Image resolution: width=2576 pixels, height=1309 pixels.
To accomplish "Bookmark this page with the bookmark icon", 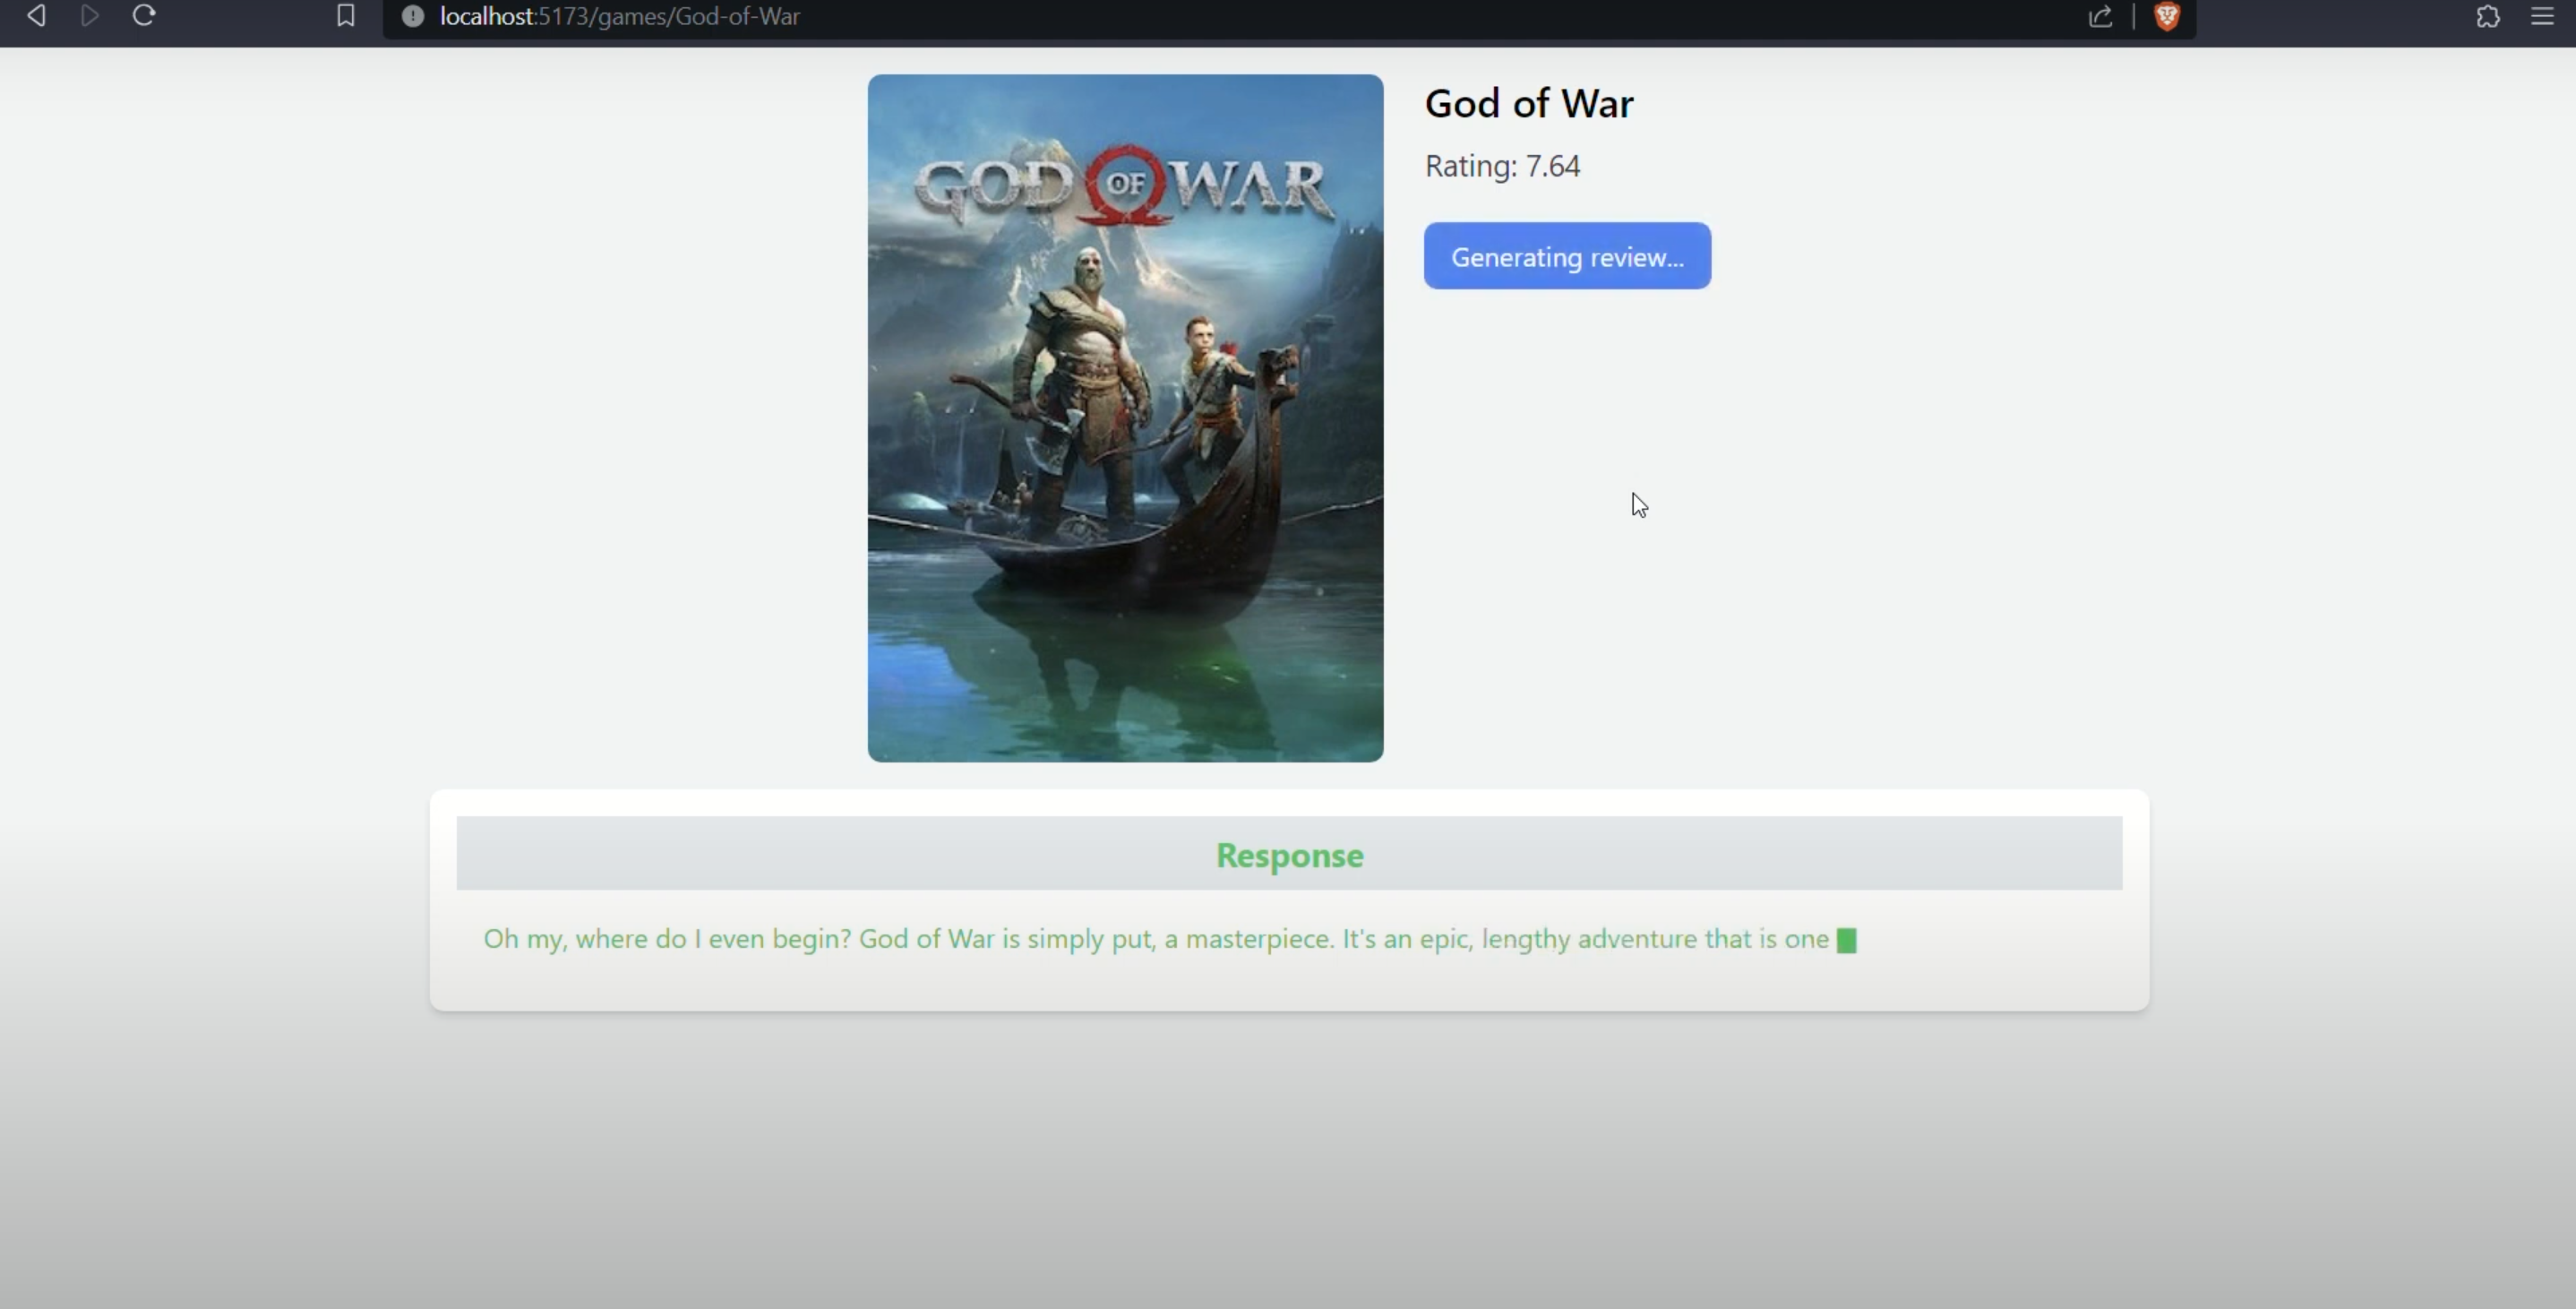I will click(345, 16).
